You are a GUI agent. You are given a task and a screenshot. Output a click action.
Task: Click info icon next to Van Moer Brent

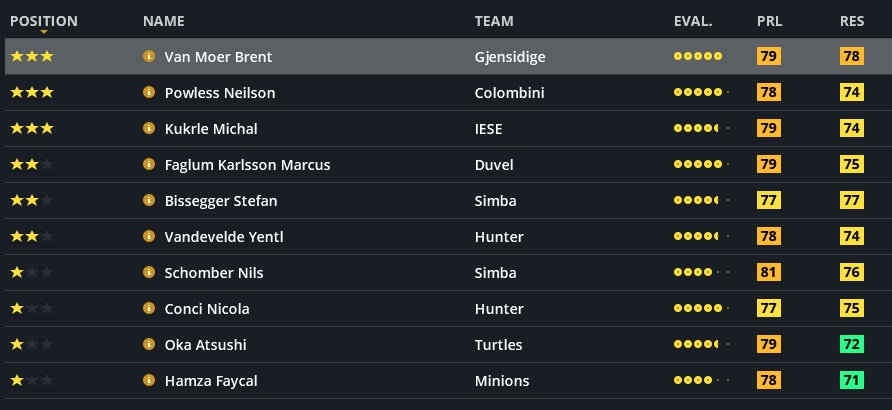[149, 57]
